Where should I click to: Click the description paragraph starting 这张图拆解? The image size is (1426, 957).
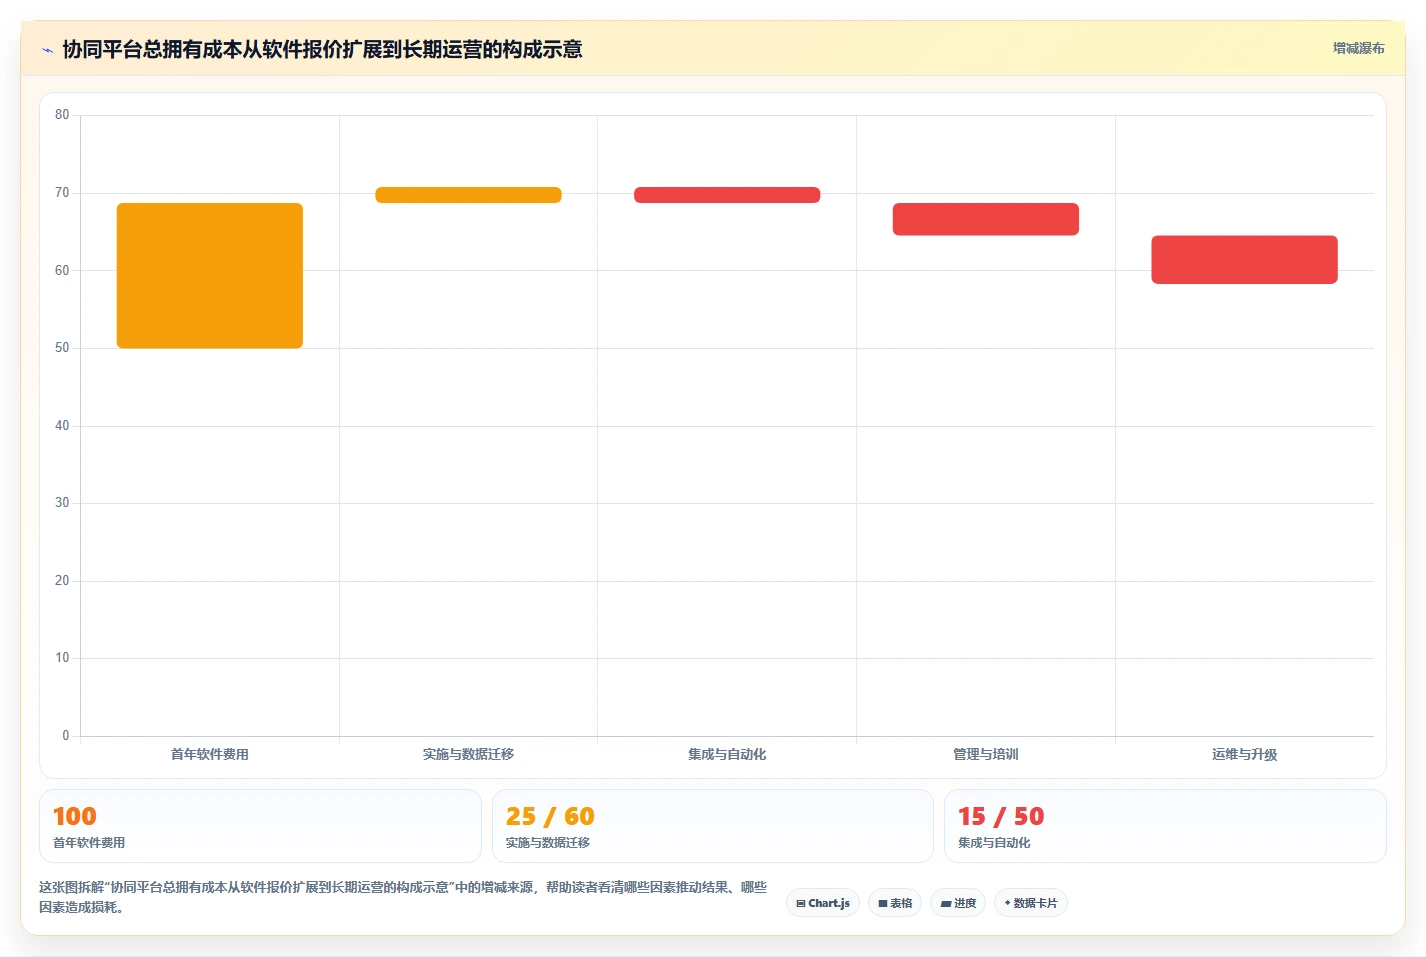click(403, 897)
